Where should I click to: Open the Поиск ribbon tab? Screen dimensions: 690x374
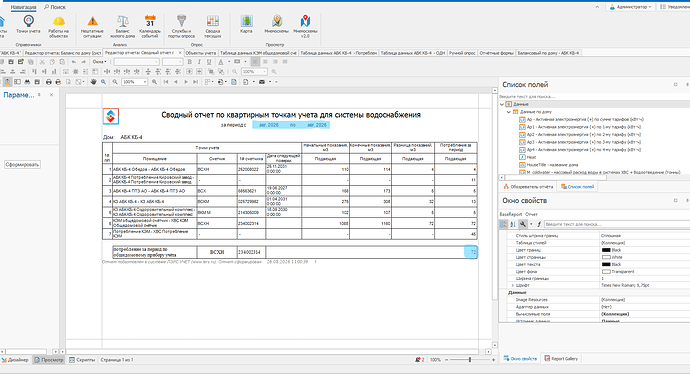click(x=55, y=7)
